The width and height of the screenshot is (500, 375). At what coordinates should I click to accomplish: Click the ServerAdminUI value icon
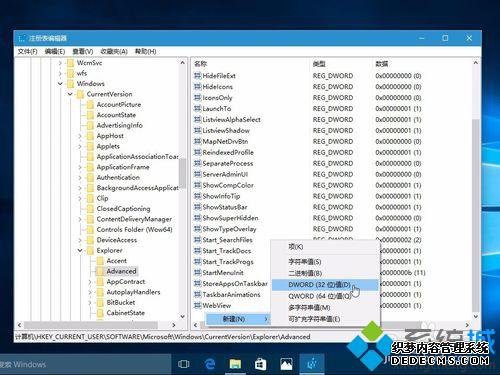198,174
